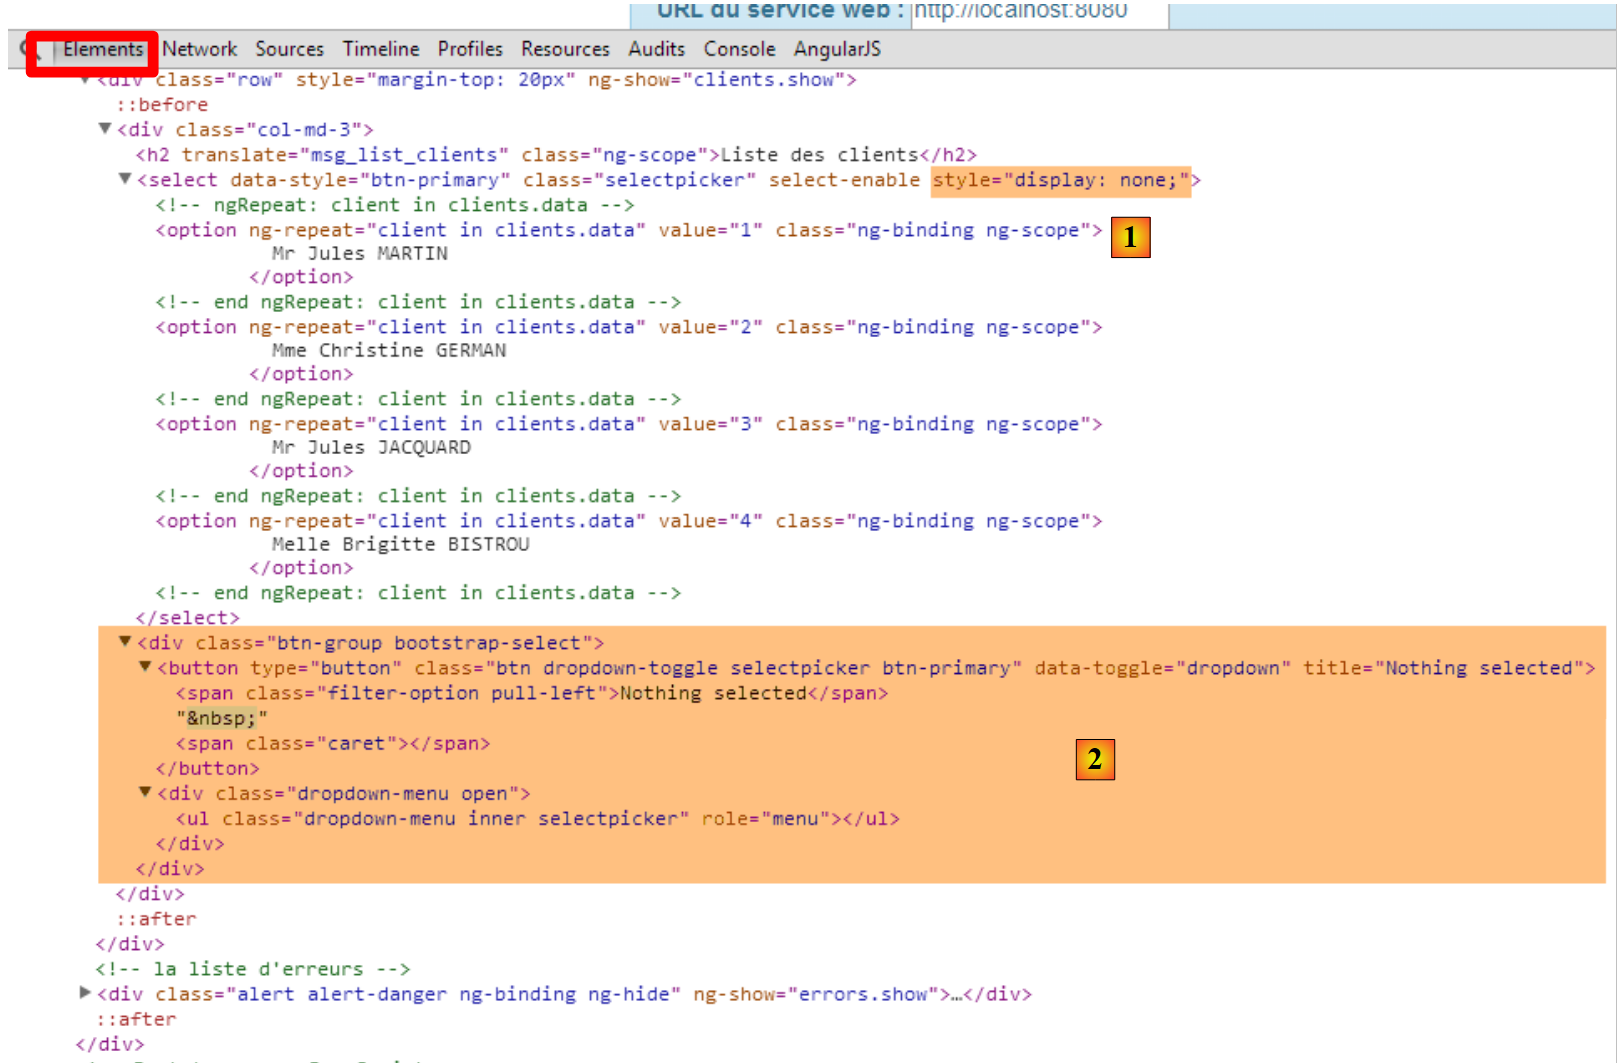
Task: Open the AngularJS tab
Action: (x=837, y=49)
